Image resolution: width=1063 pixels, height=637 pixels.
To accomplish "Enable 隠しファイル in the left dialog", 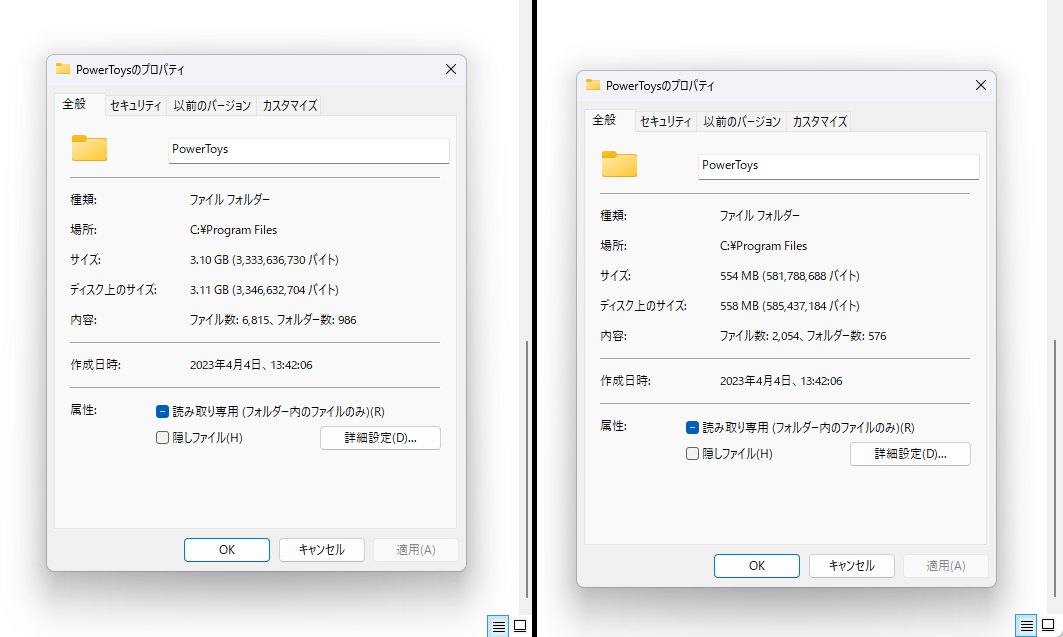I will (x=162, y=437).
